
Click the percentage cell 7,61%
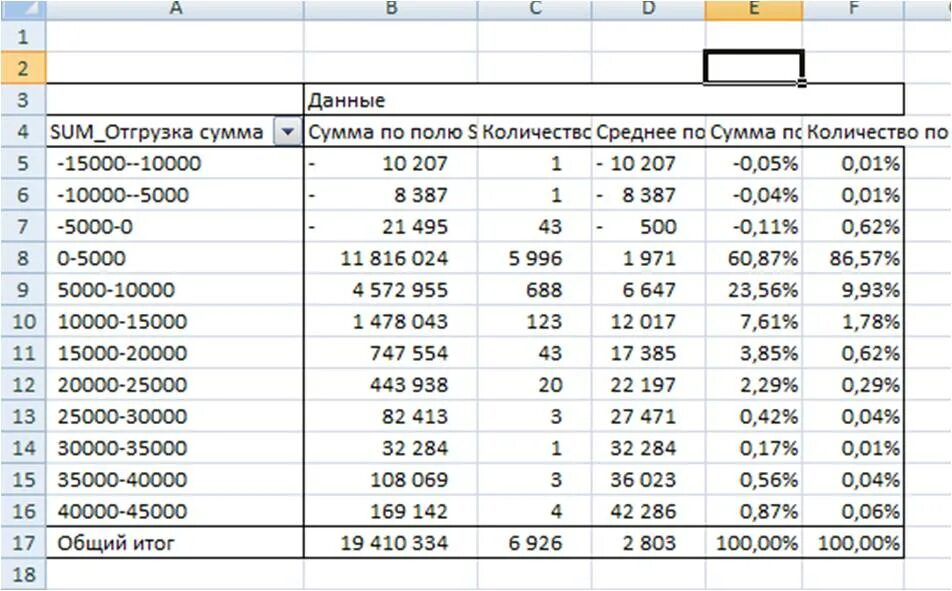[754, 321]
